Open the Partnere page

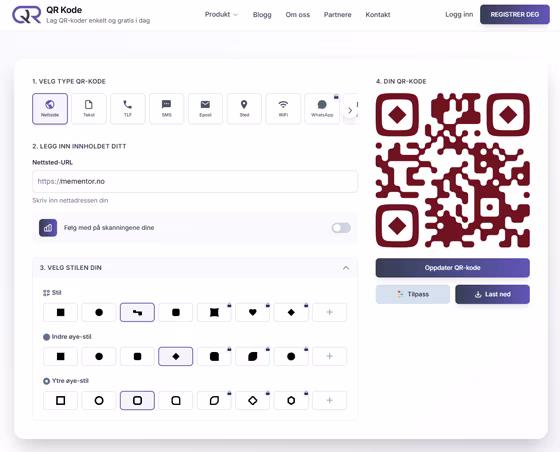tap(338, 15)
